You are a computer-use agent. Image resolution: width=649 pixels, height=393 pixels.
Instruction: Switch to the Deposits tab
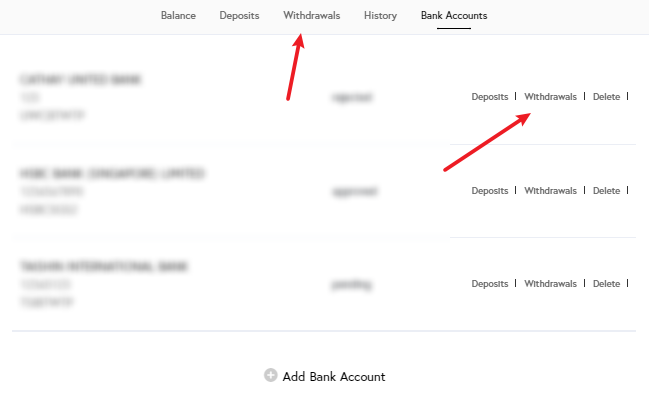(x=239, y=16)
